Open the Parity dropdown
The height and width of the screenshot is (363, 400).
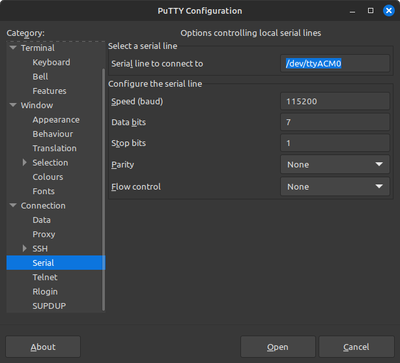point(335,164)
